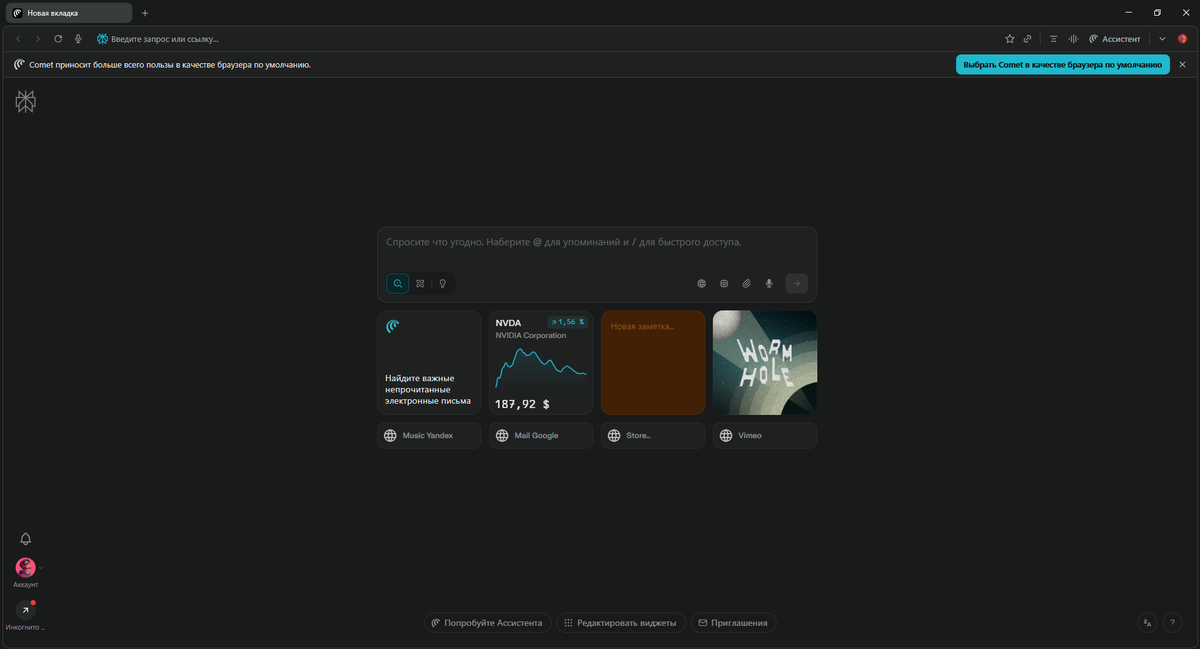Open the NVDA stock widget
The width and height of the screenshot is (1200, 649).
(x=541, y=362)
